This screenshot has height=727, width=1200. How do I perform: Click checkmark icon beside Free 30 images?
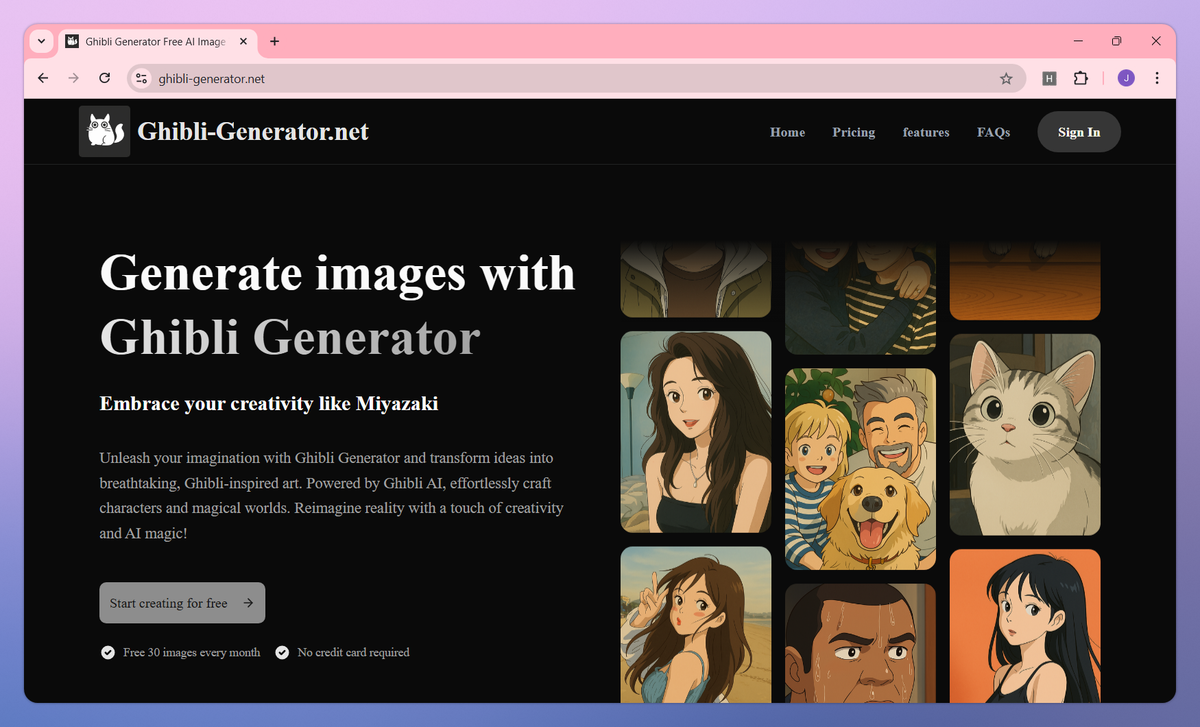[x=107, y=652]
